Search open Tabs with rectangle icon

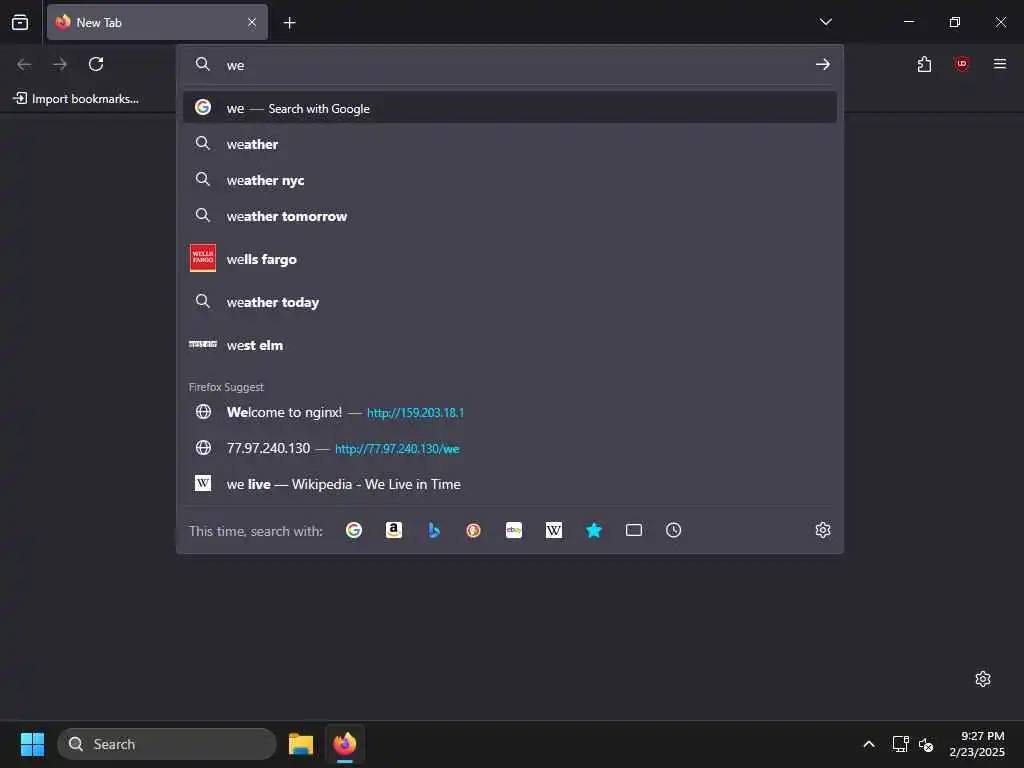pyautogui.click(x=633, y=530)
